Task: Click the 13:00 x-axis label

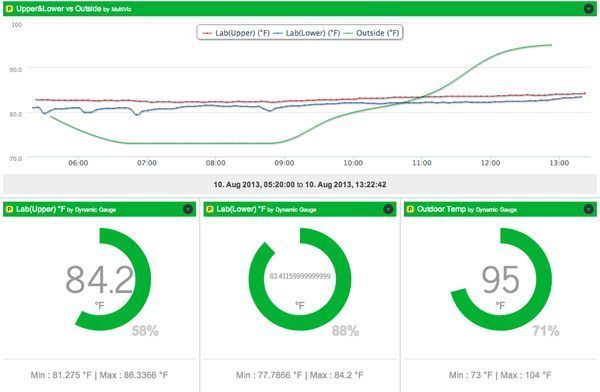Action: tap(559, 163)
